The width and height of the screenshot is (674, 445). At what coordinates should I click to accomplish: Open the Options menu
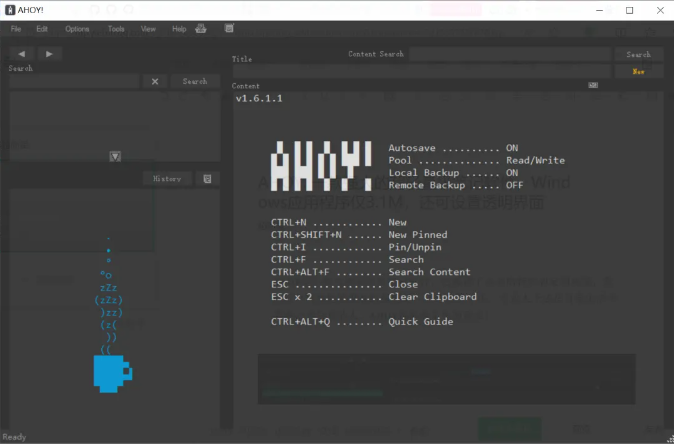[77, 29]
